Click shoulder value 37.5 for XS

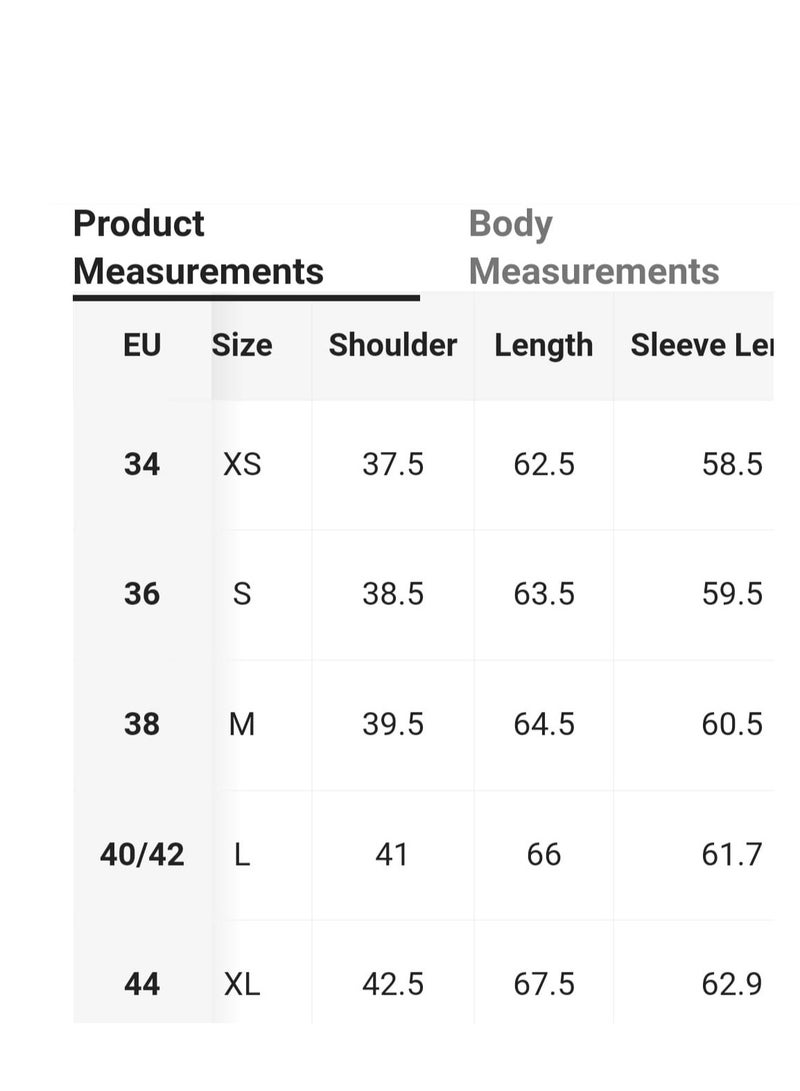coord(393,464)
